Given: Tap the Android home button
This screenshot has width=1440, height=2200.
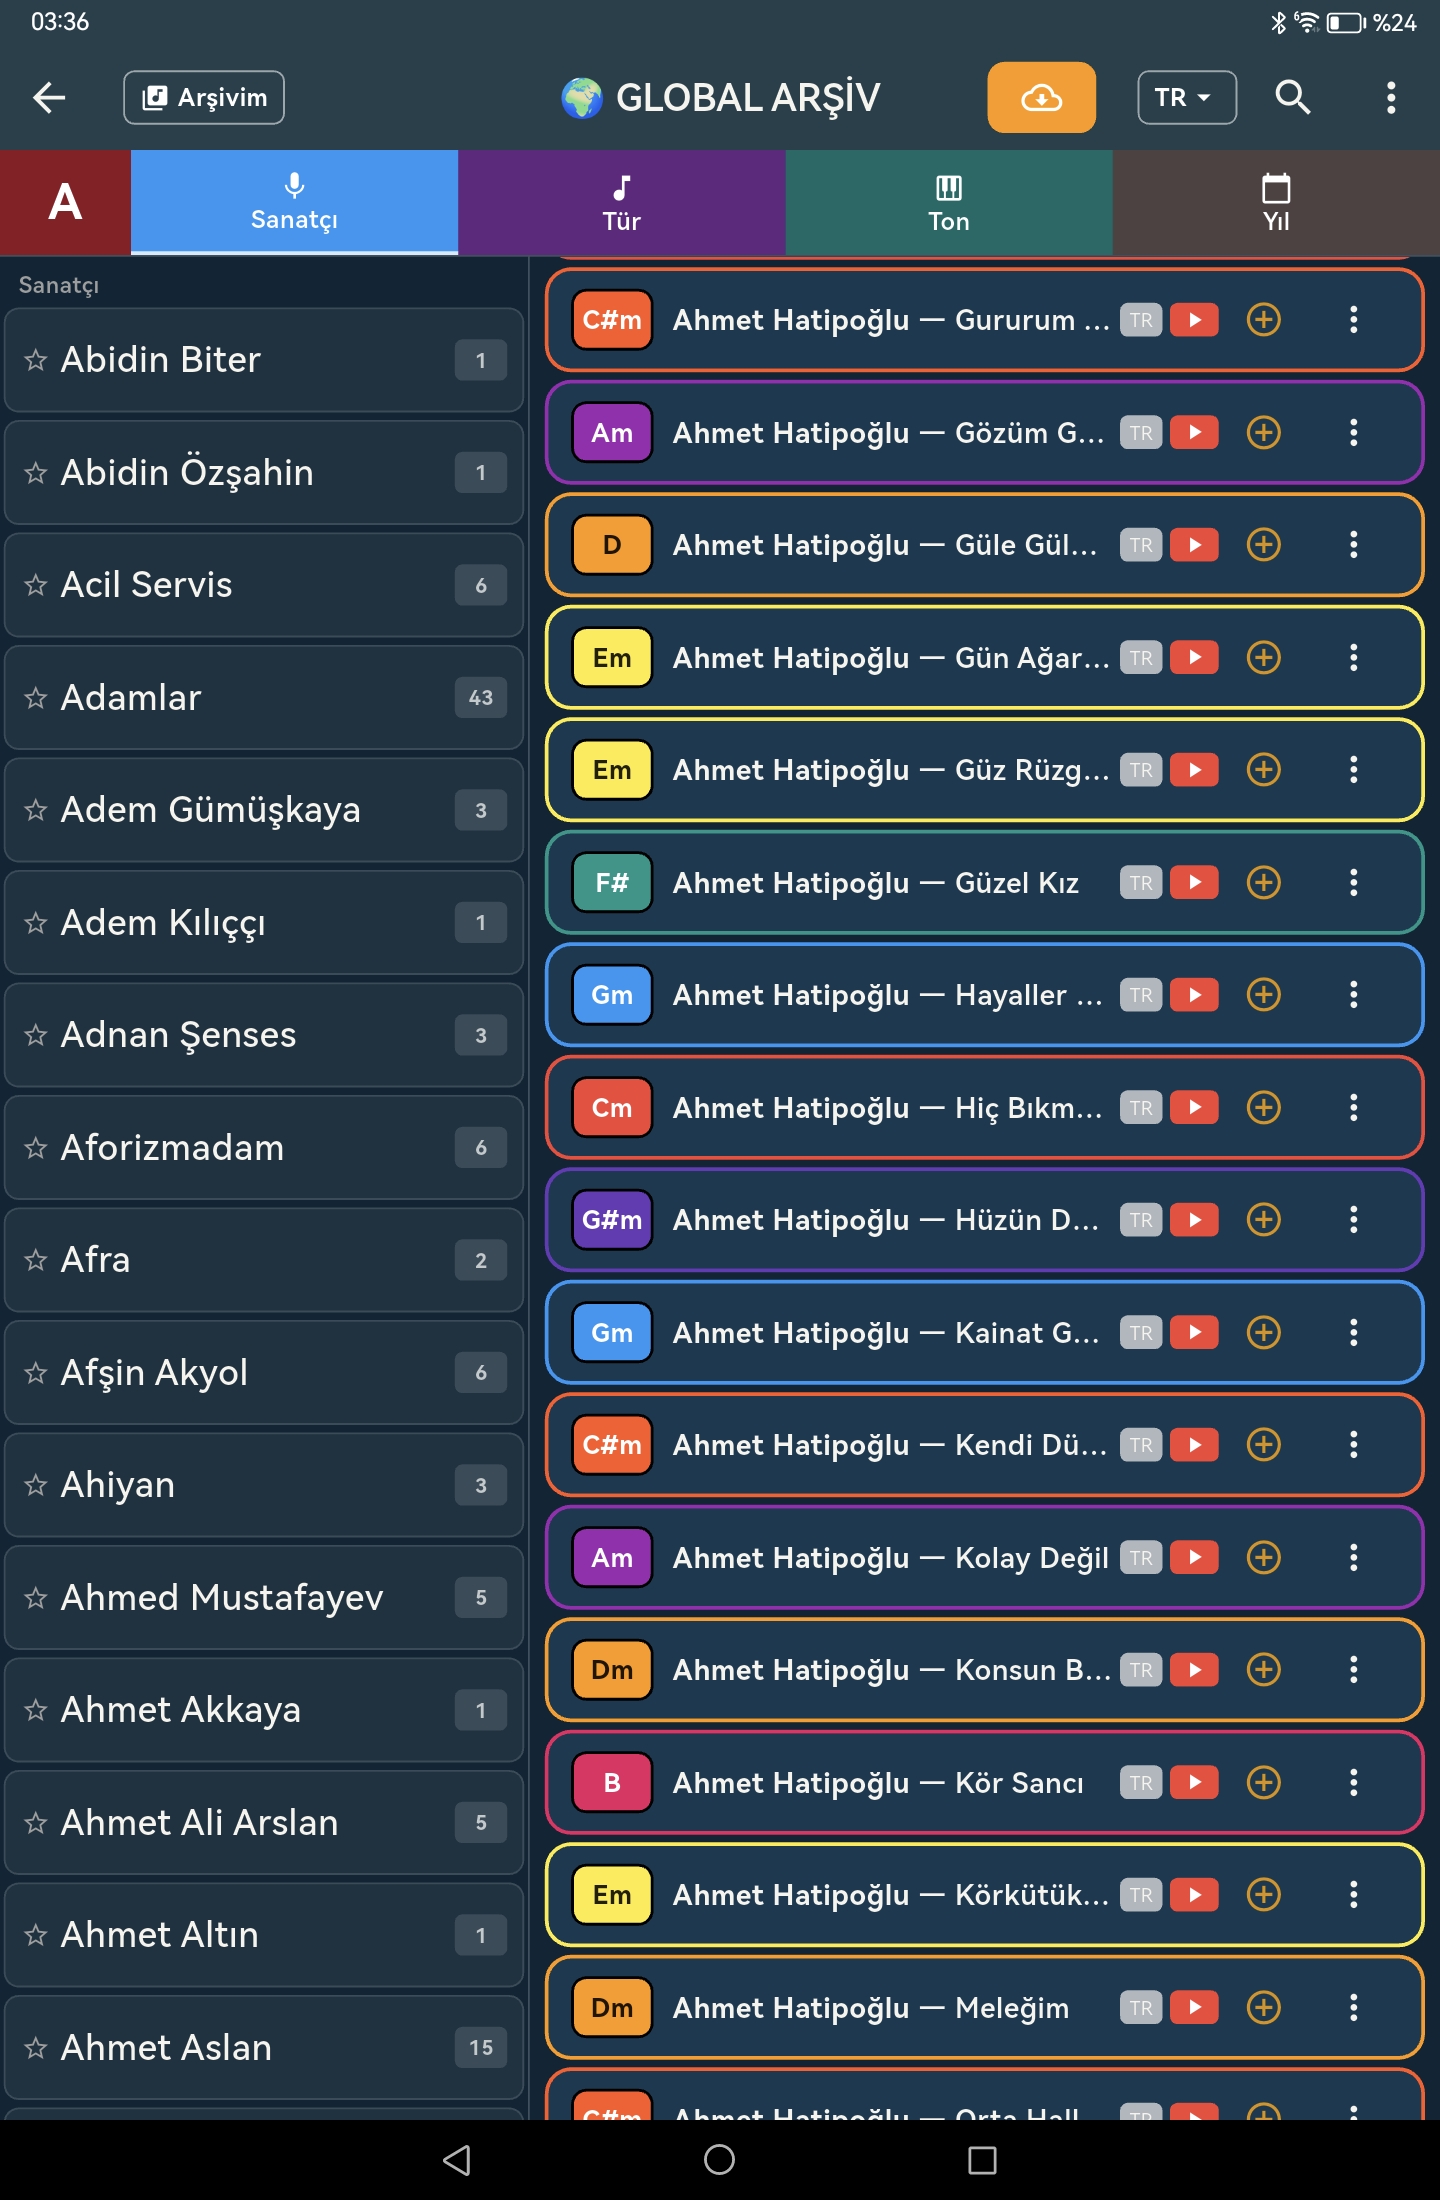Looking at the screenshot, I should click(719, 2160).
